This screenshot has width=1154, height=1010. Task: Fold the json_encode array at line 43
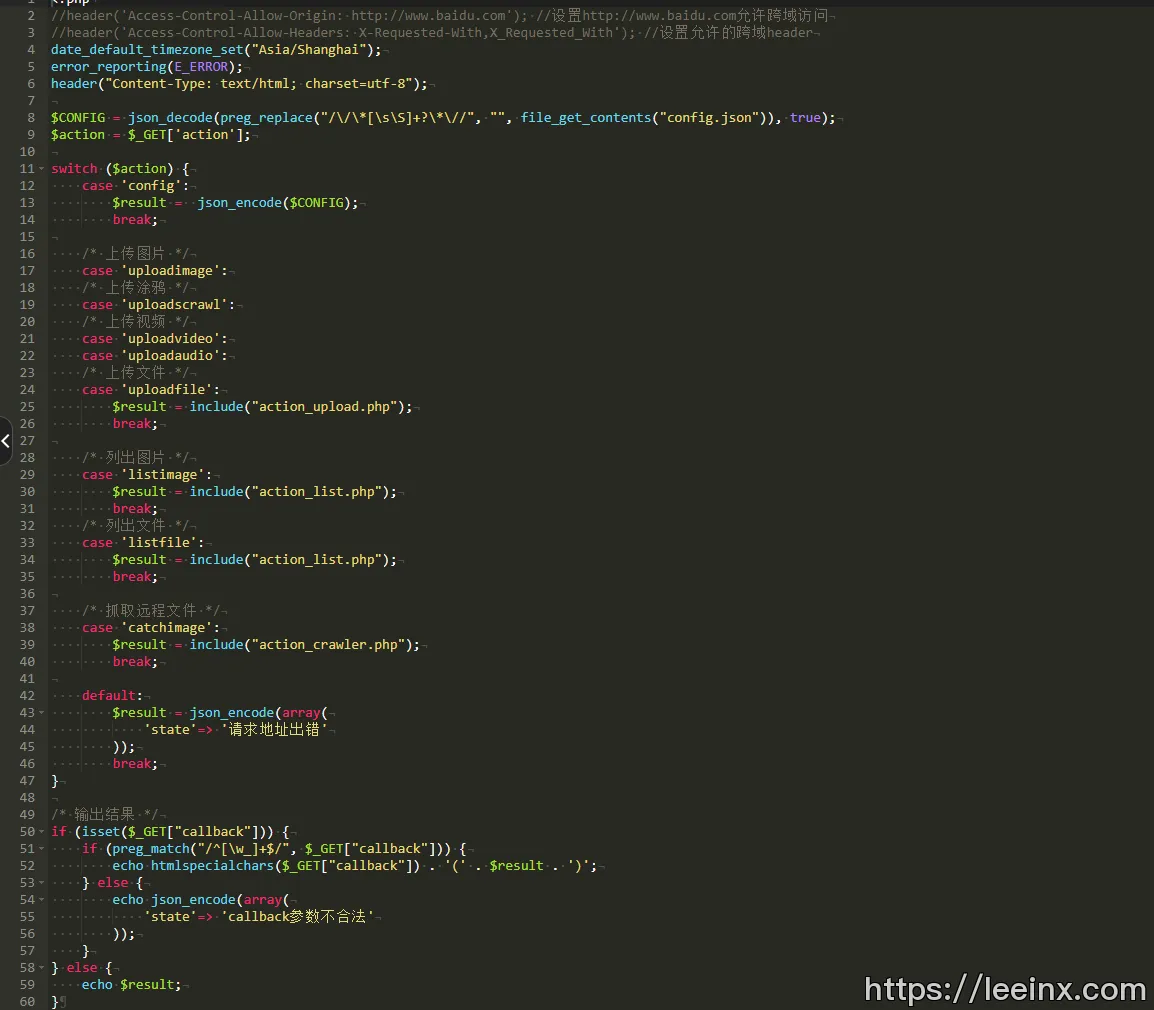[x=41, y=713]
